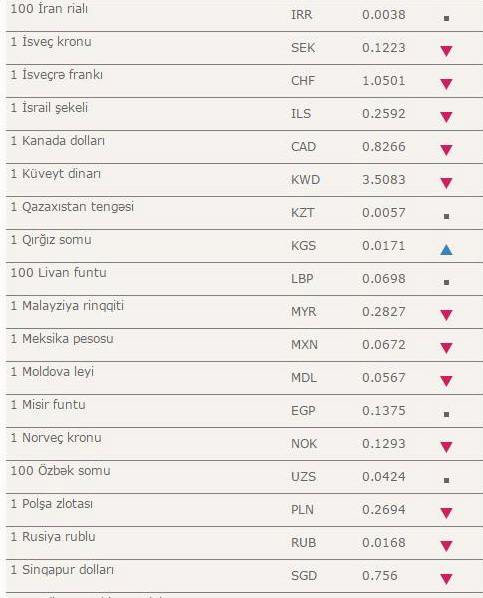
Task: Click the red down arrow for KWD
Action: (x=446, y=183)
